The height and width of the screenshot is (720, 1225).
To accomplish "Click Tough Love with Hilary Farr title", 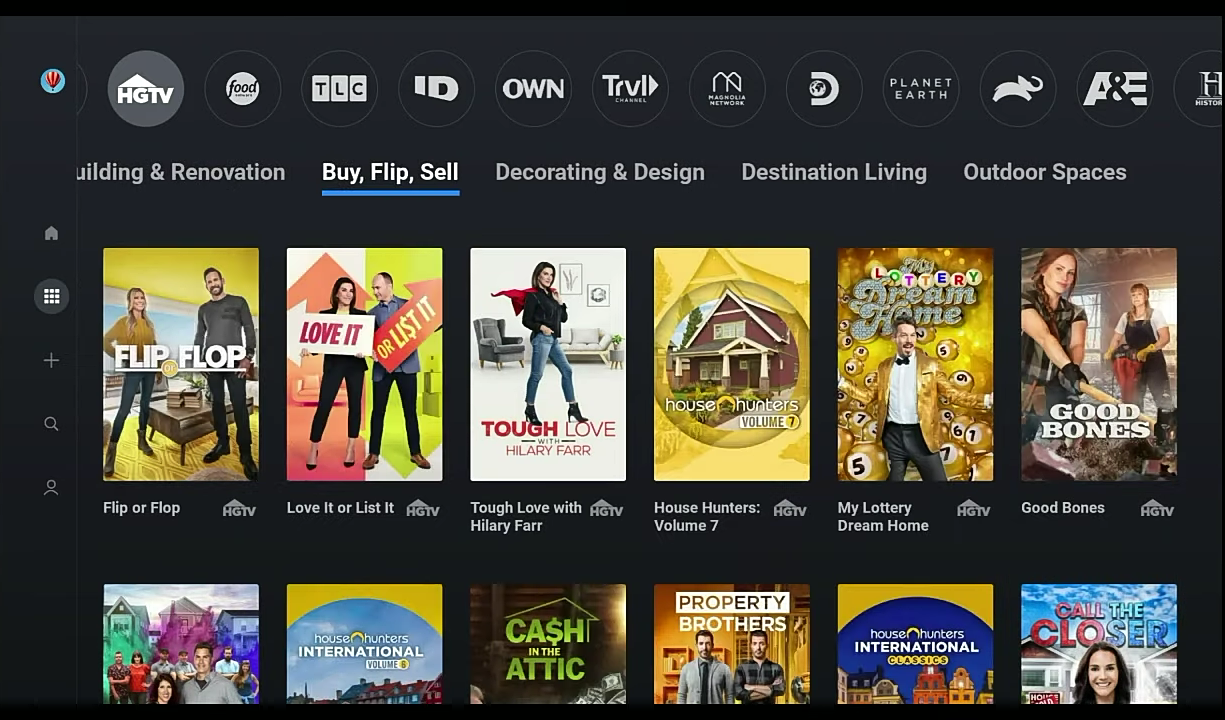I will [x=526, y=517].
